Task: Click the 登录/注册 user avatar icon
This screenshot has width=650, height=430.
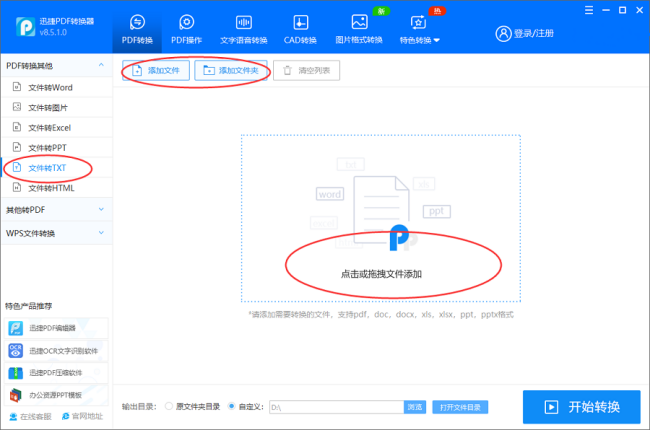Action: 503,34
